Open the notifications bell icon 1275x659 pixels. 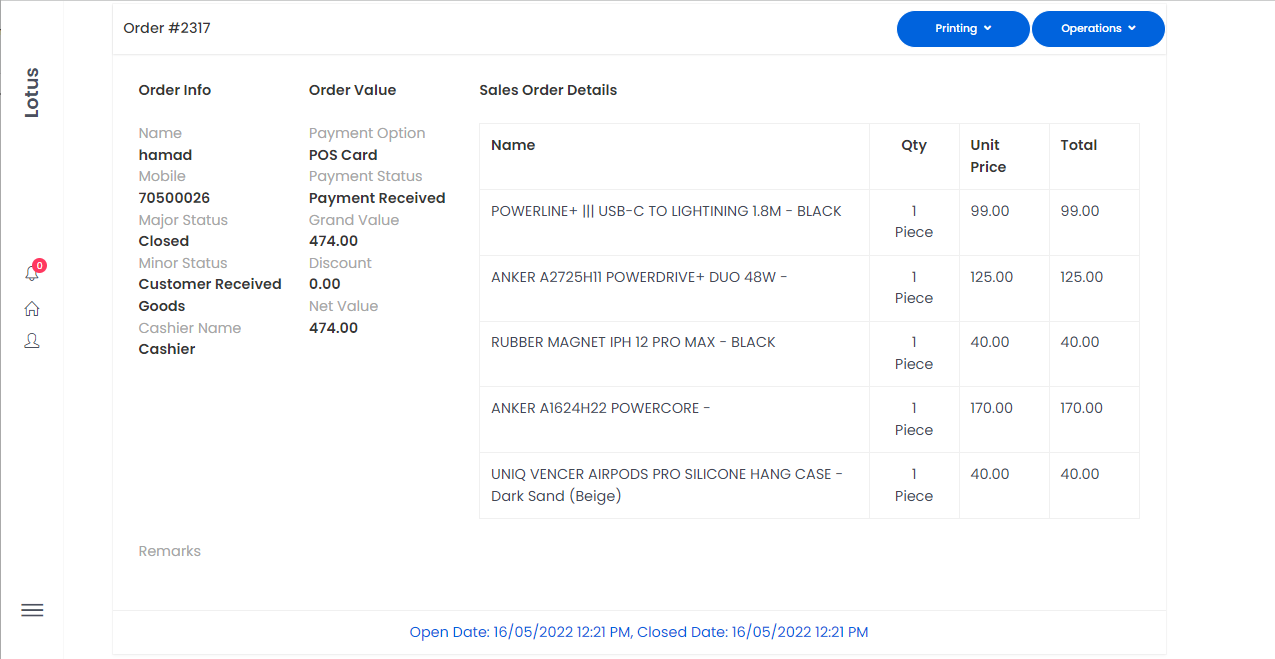[32, 273]
